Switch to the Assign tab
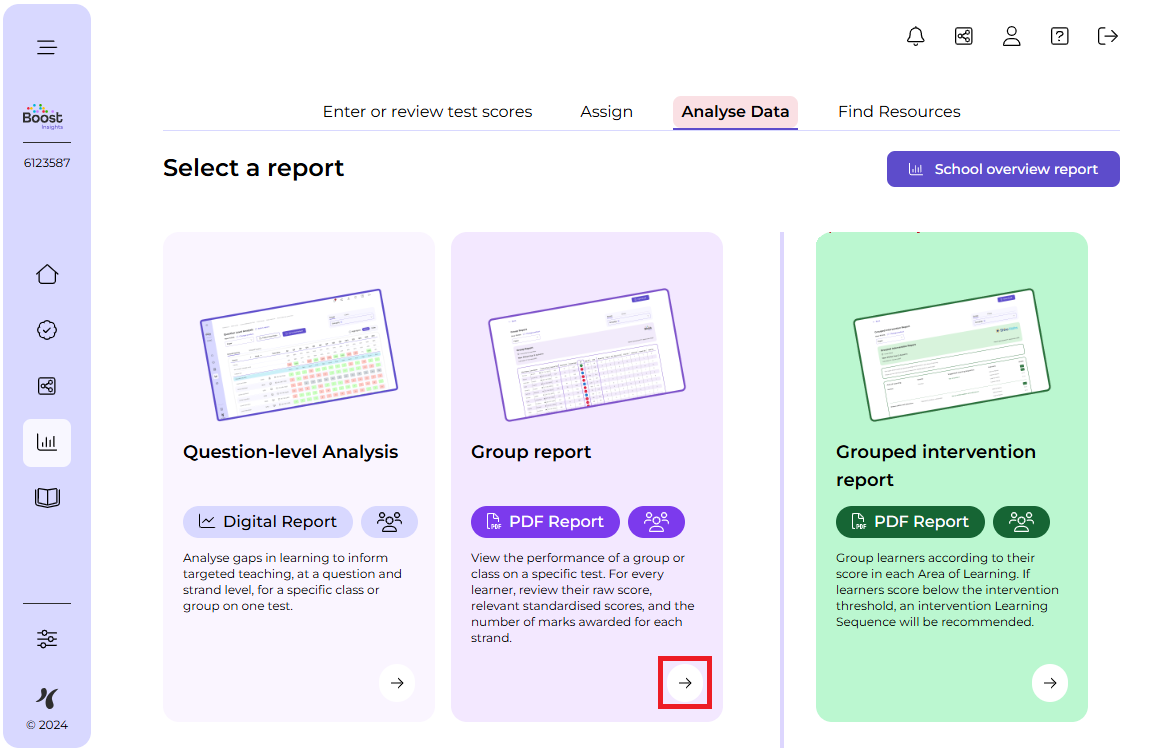The image size is (1173, 753). 606,112
